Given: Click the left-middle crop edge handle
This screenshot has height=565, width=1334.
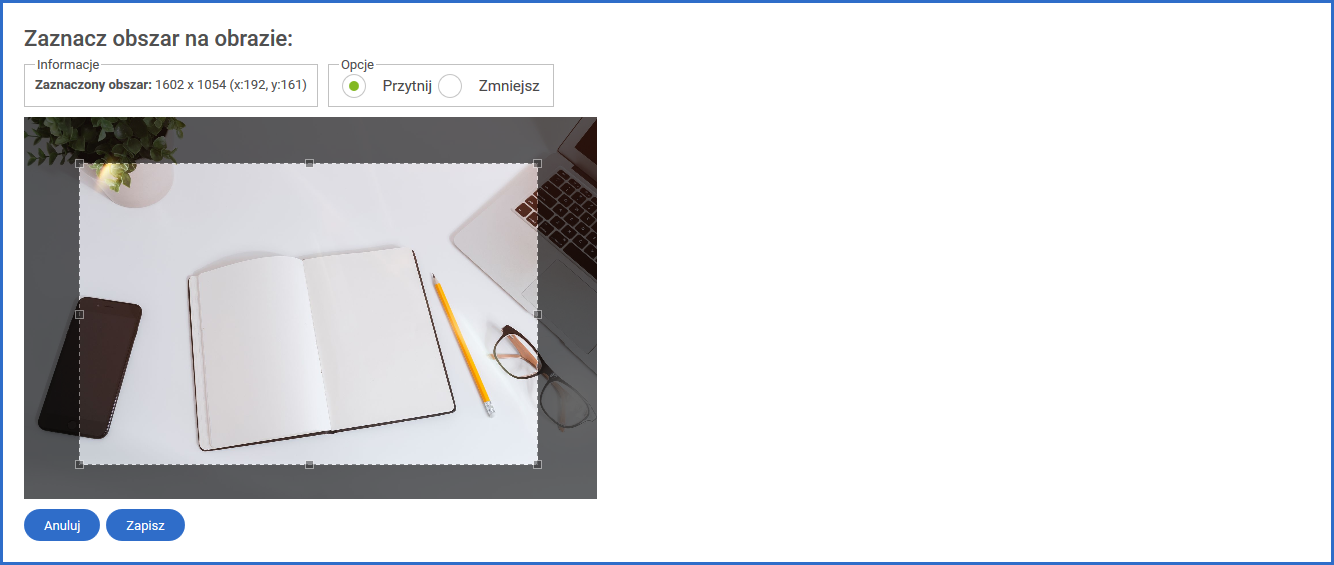Looking at the screenshot, I should tap(80, 314).
